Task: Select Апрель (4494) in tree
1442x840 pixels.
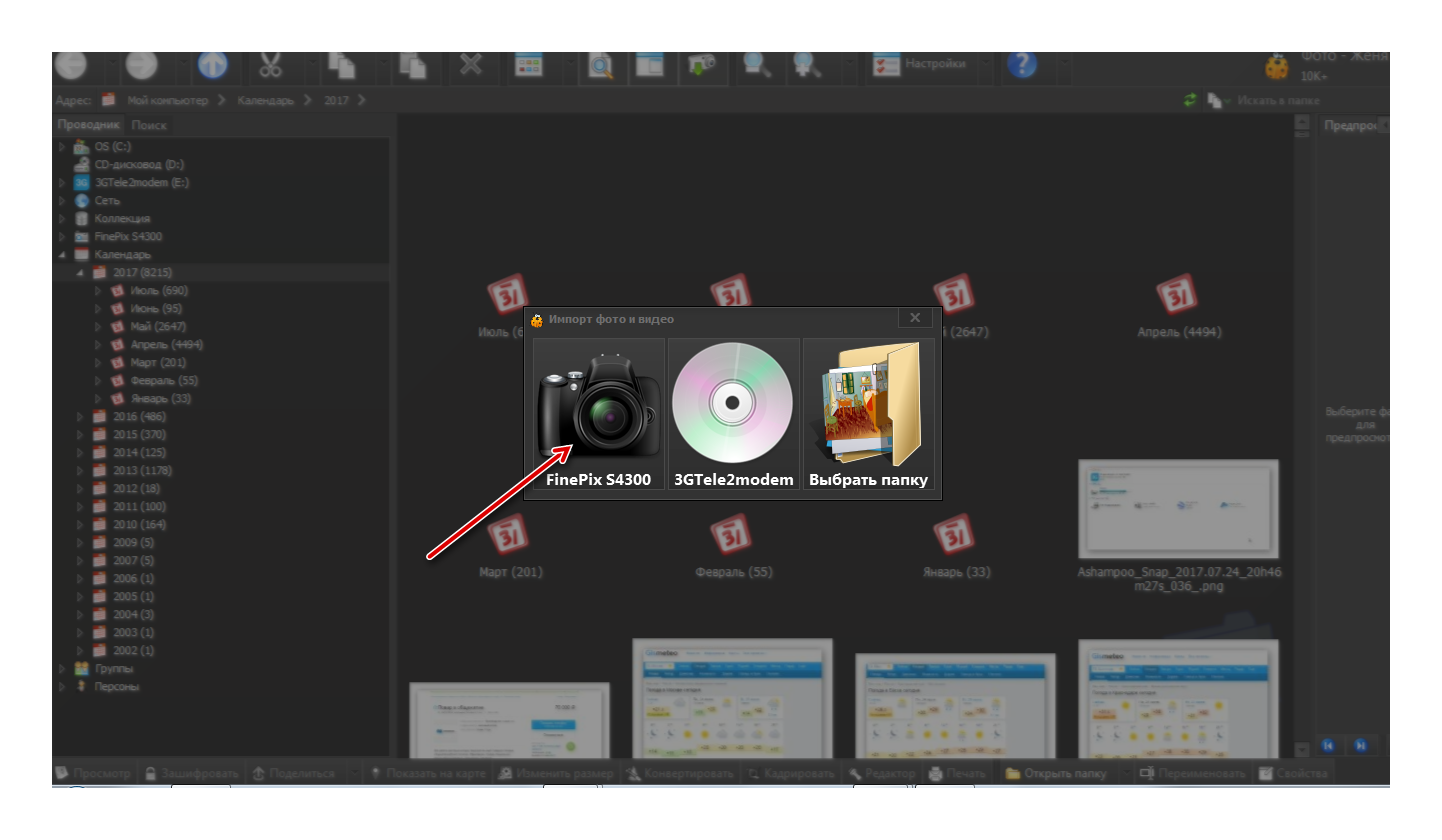Action: coord(167,345)
